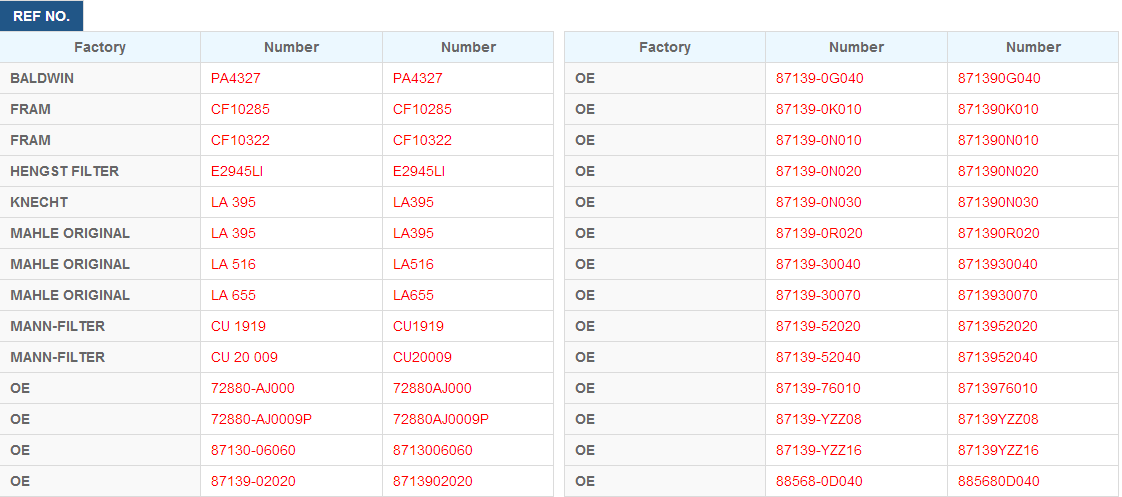Open MAHLE ORIGINAL number LA 516
This screenshot has width=1122, height=497.
pos(233,265)
